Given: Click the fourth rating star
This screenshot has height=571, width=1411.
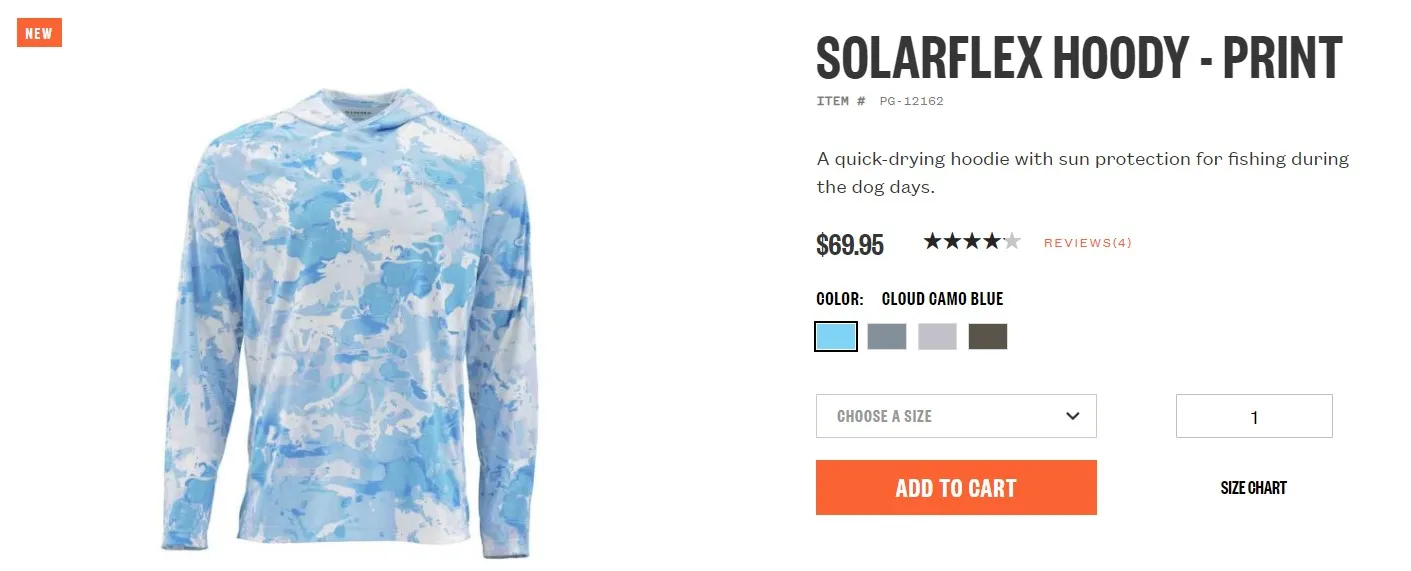Looking at the screenshot, I should [991, 241].
